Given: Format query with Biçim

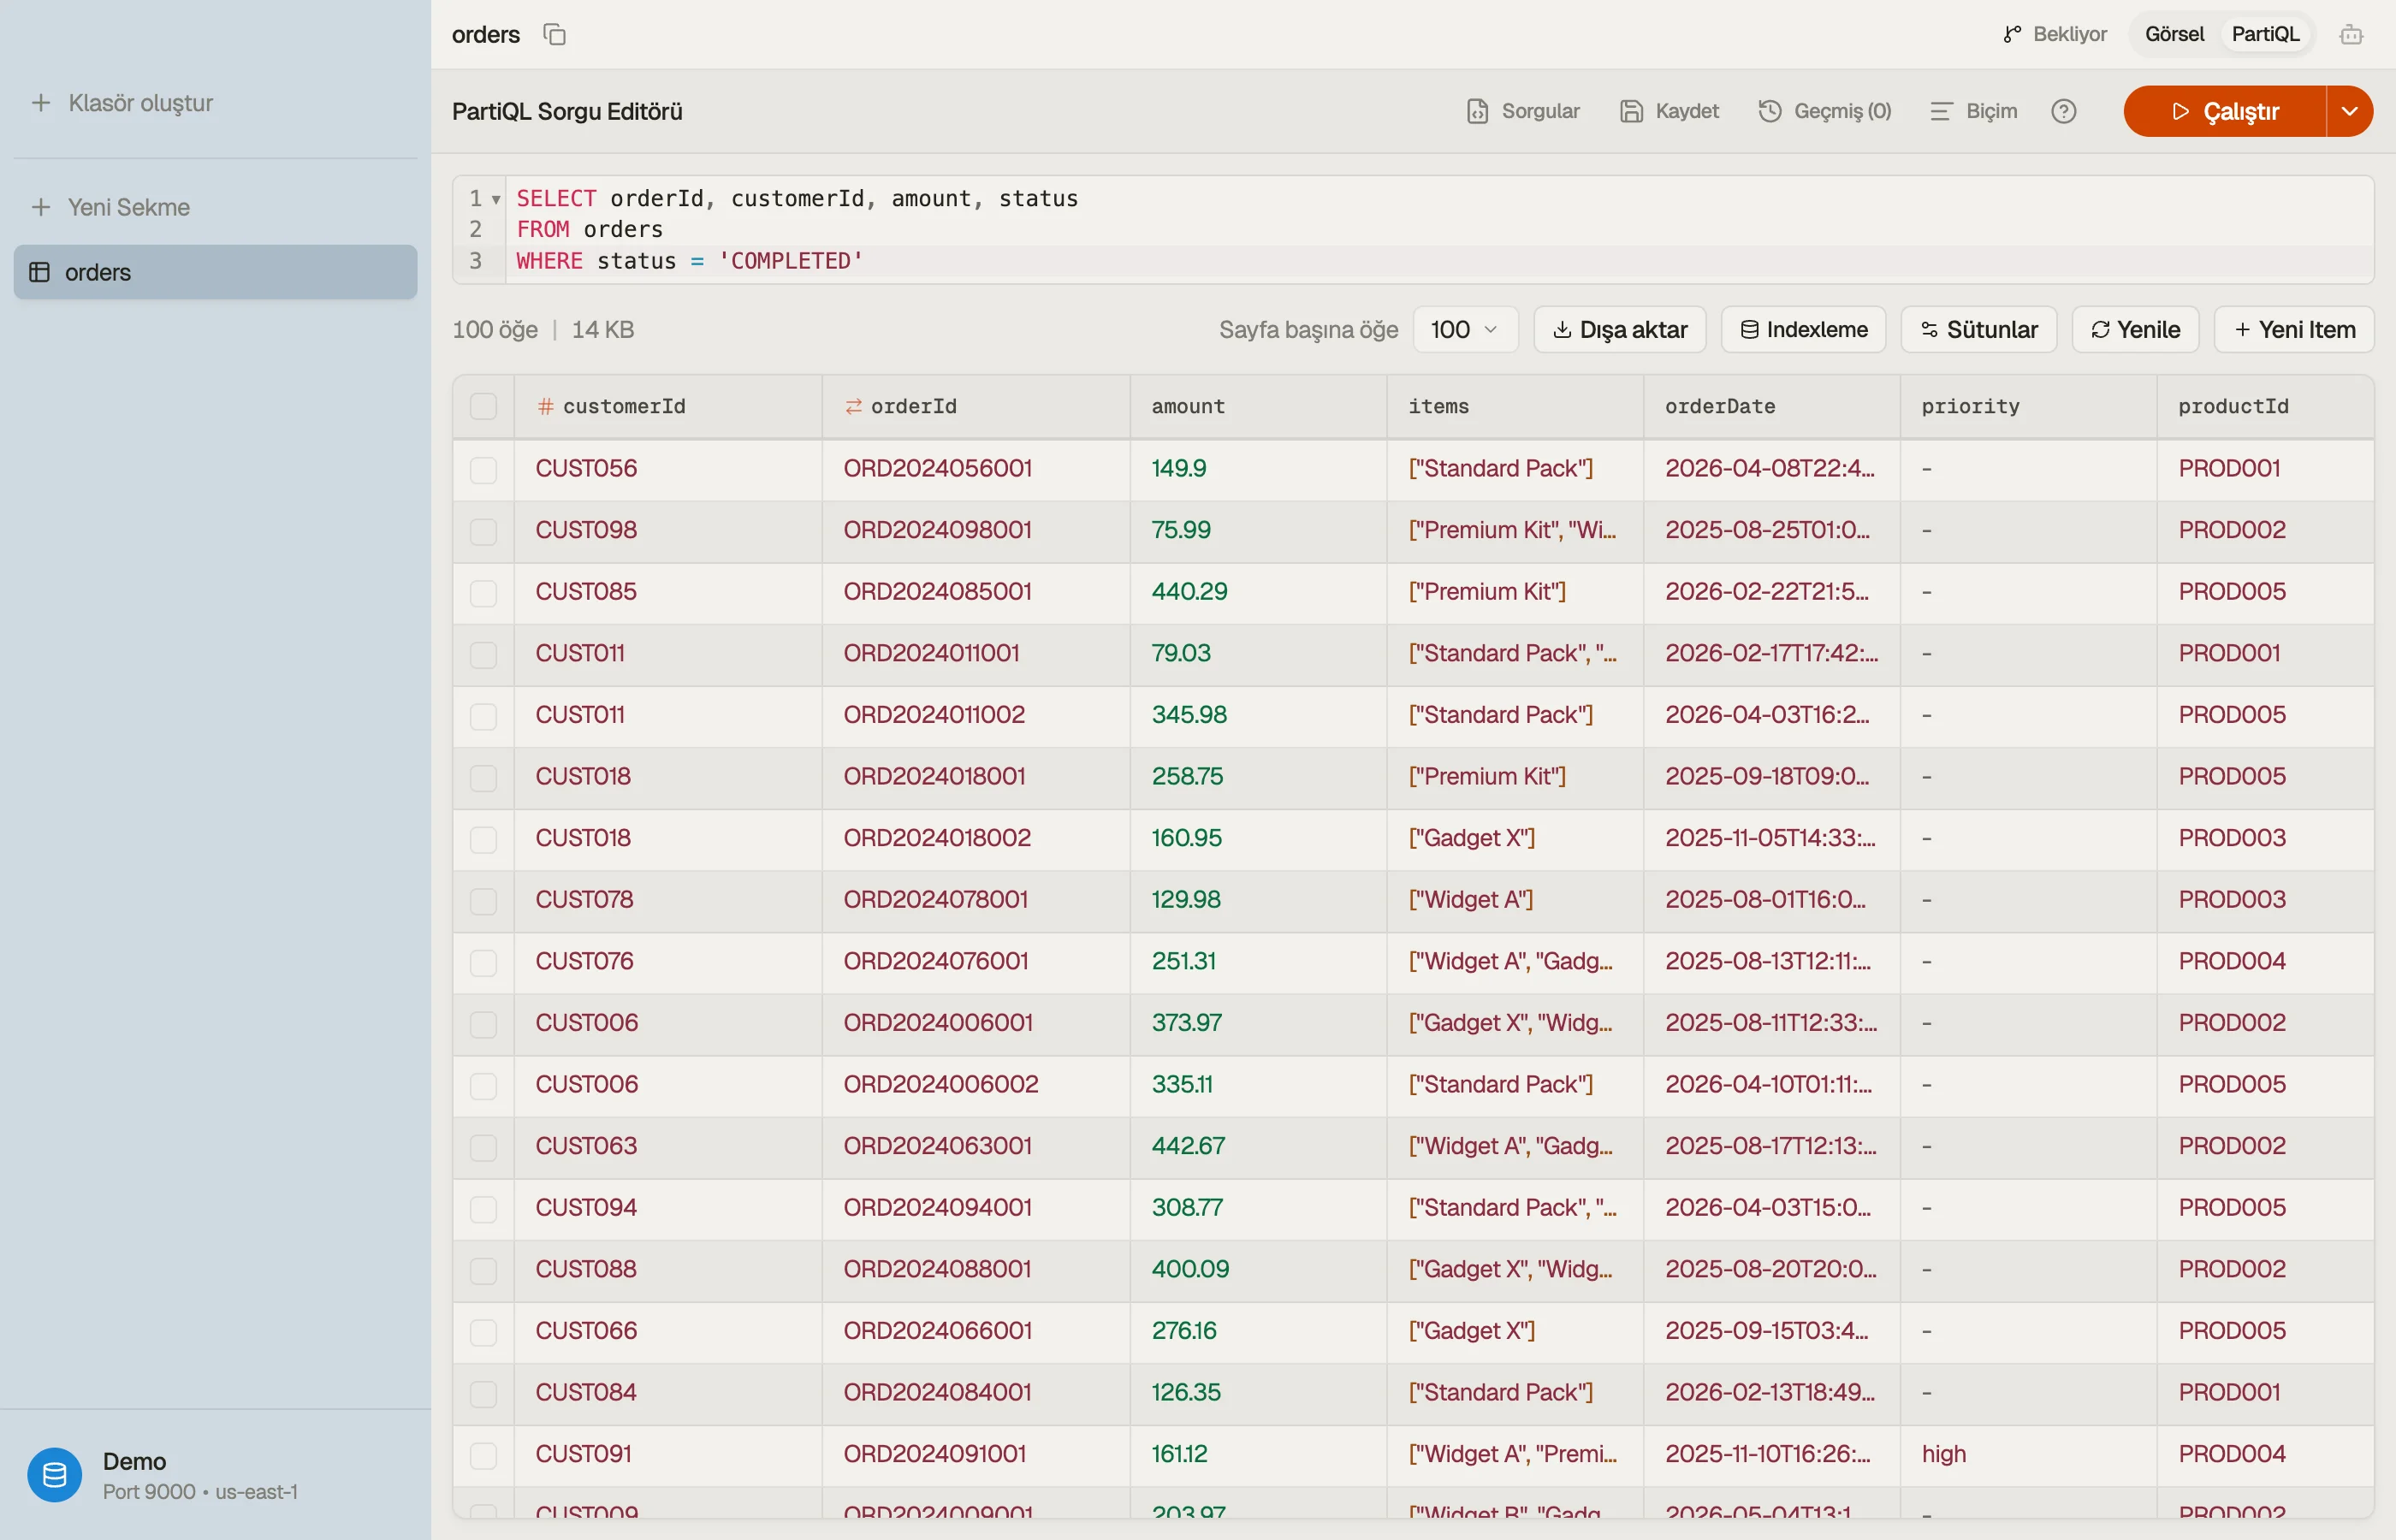Looking at the screenshot, I should (1973, 111).
